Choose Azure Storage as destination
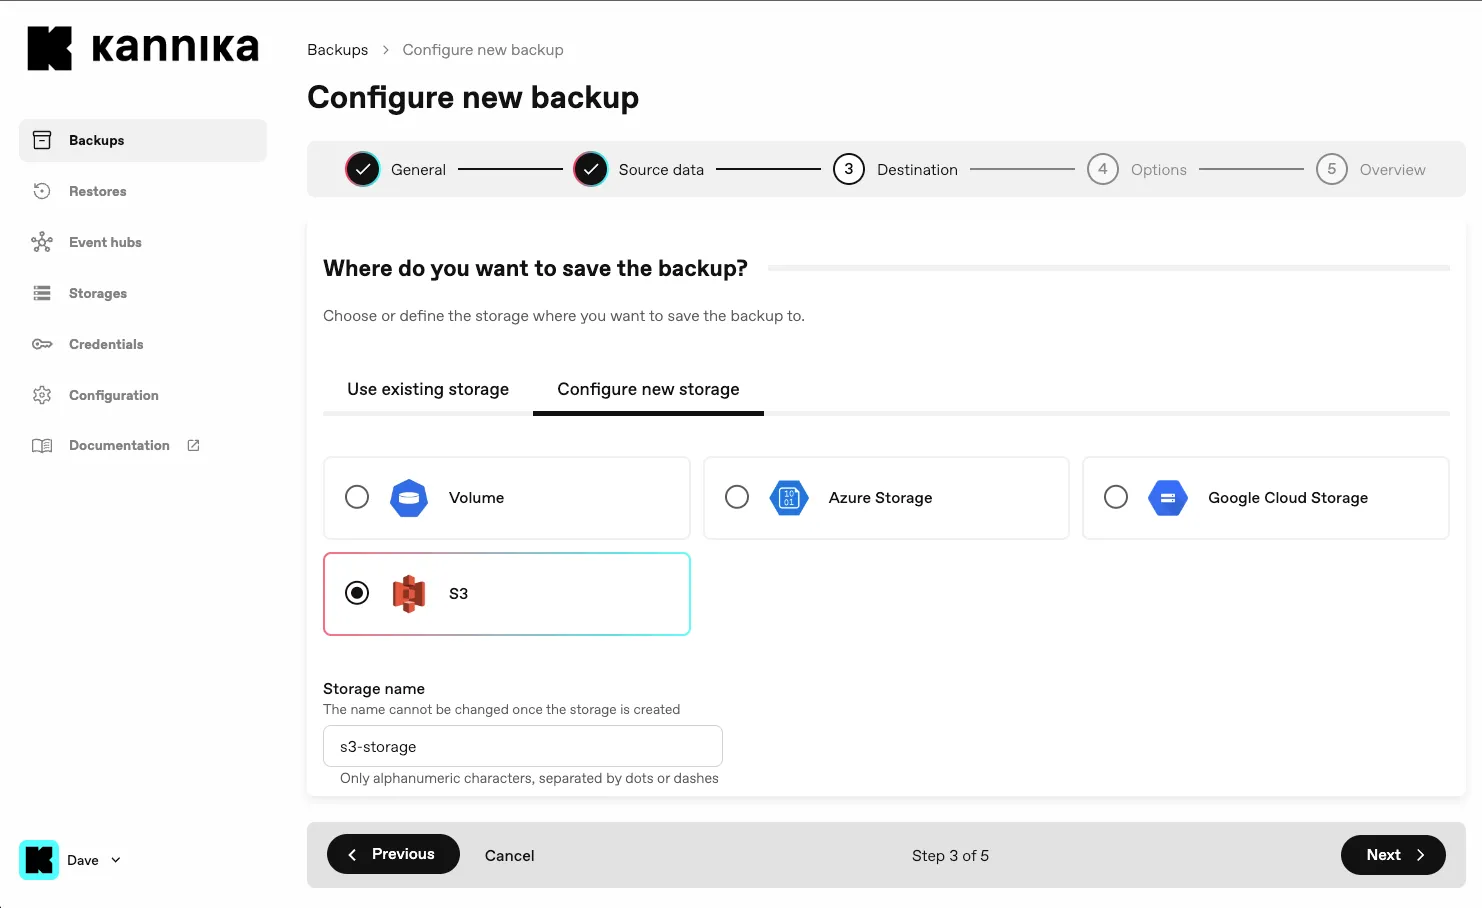This screenshot has height=908, width=1482. pyautogui.click(x=737, y=497)
